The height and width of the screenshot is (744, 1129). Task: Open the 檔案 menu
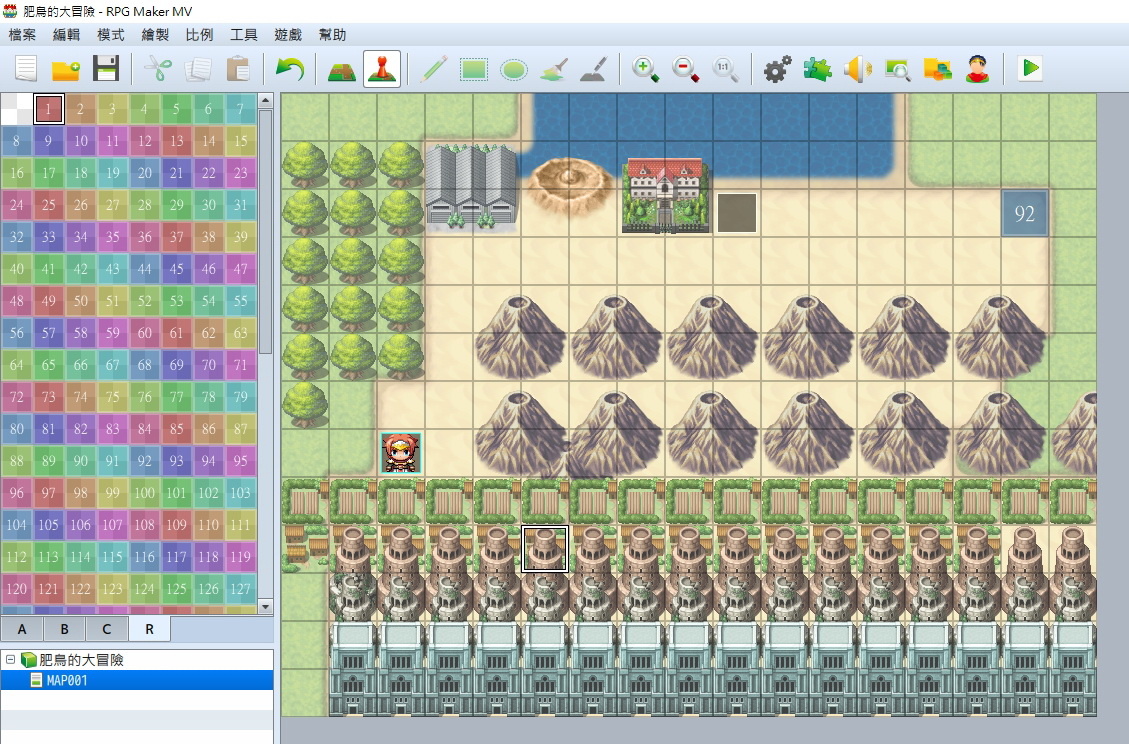tap(22, 35)
